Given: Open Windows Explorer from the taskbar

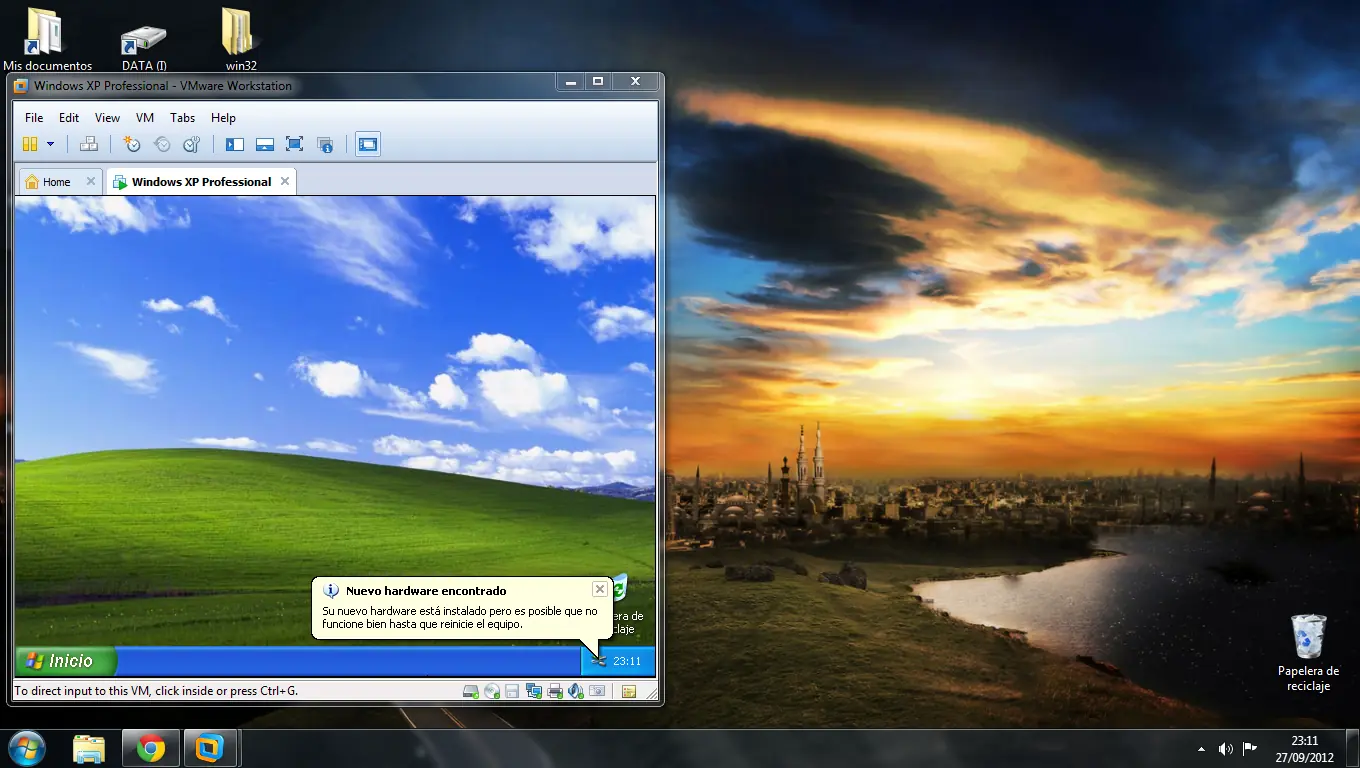Looking at the screenshot, I should click(89, 748).
